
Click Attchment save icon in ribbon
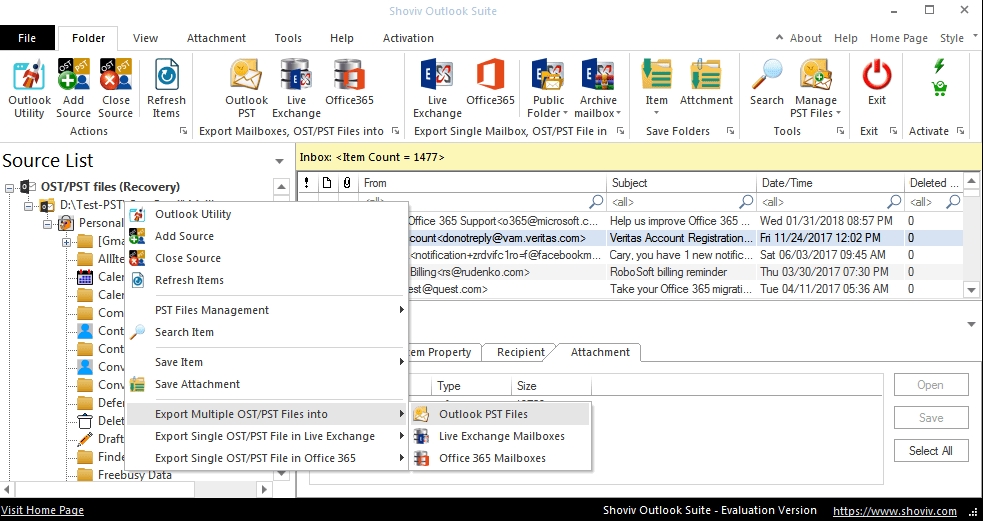[706, 83]
